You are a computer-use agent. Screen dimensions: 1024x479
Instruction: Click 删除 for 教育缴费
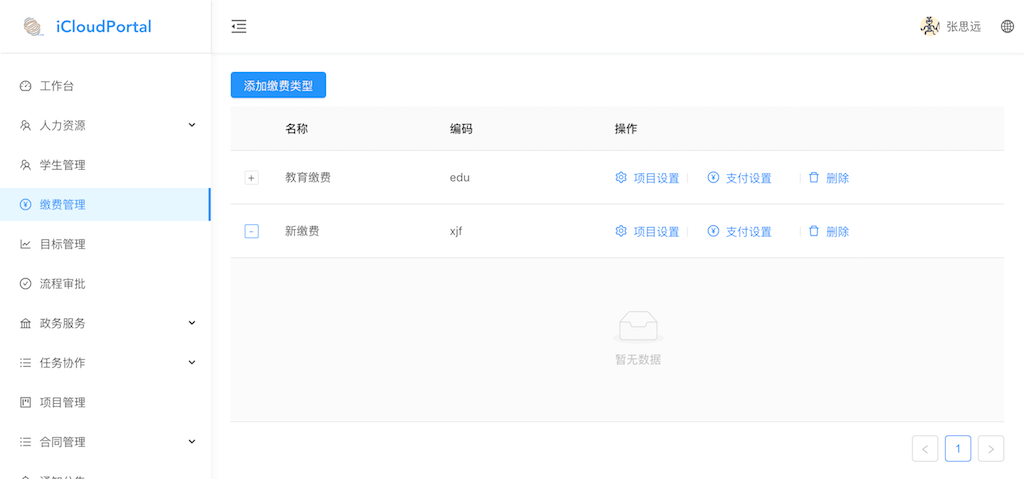837,178
